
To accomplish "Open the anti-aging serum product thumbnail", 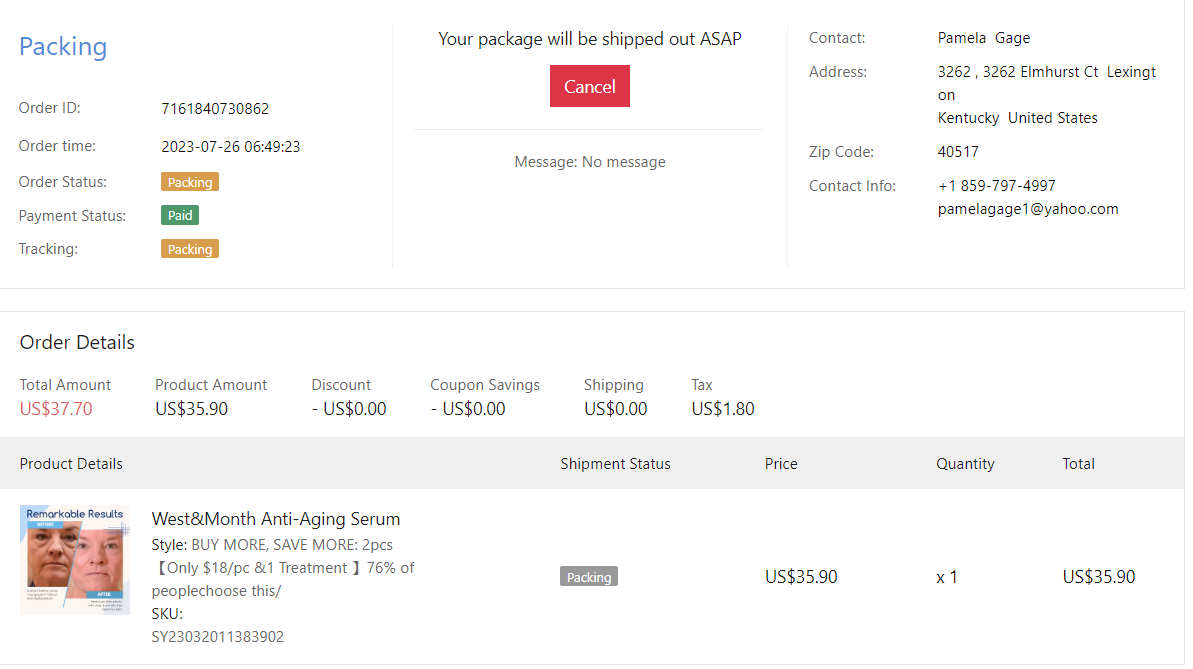I will click(75, 559).
